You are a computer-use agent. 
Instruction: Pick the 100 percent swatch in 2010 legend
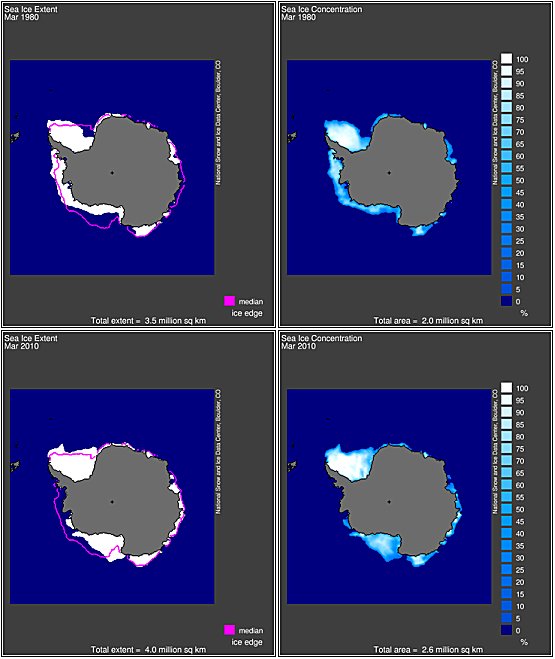[506, 387]
